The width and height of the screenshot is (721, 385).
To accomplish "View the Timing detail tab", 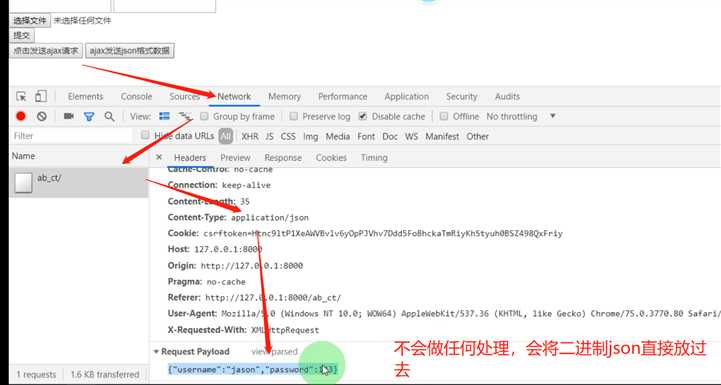I will point(374,157).
